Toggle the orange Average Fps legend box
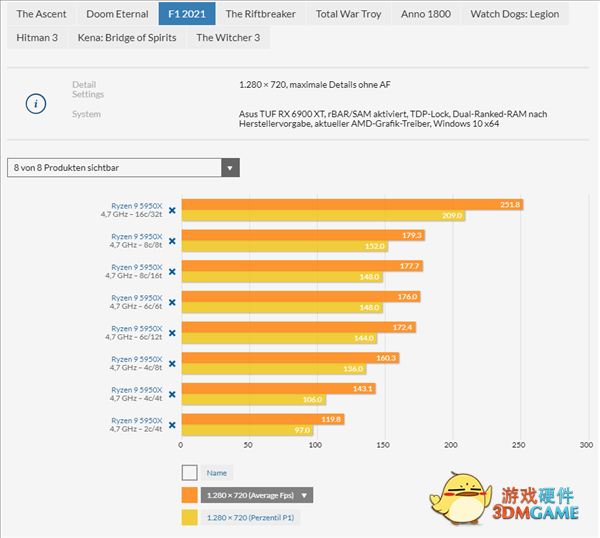600x538 pixels. (189, 495)
